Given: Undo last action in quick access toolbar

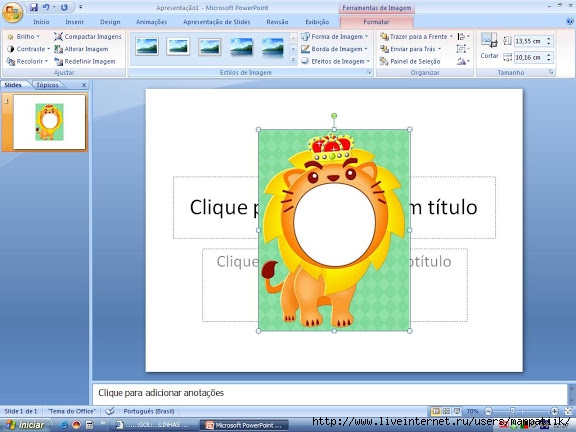Looking at the screenshot, I should tap(46, 7).
